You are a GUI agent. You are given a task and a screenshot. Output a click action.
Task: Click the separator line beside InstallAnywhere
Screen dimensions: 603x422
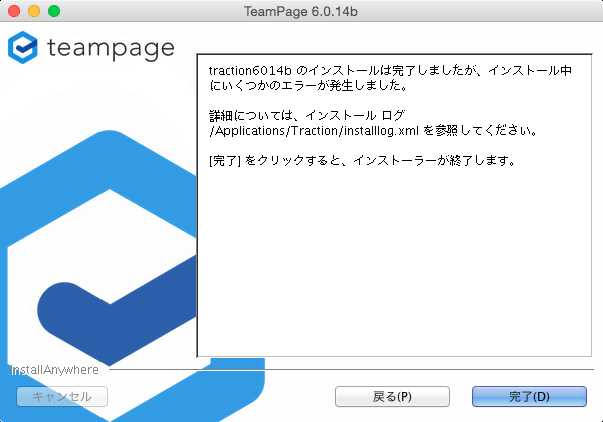350,370
